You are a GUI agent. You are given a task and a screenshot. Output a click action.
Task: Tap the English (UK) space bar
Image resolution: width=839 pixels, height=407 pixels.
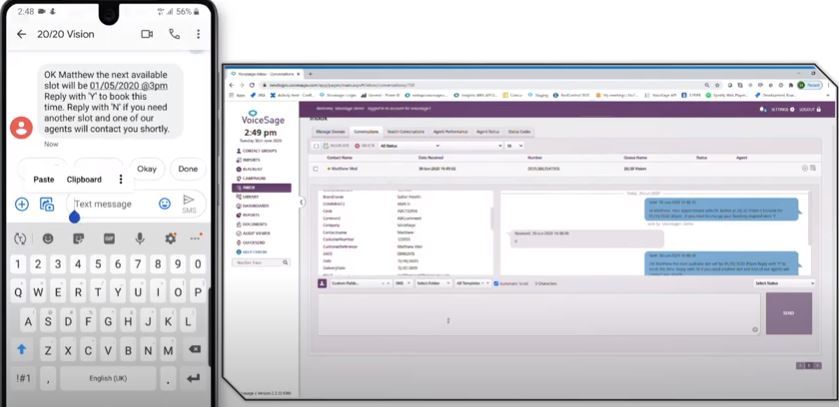point(108,378)
